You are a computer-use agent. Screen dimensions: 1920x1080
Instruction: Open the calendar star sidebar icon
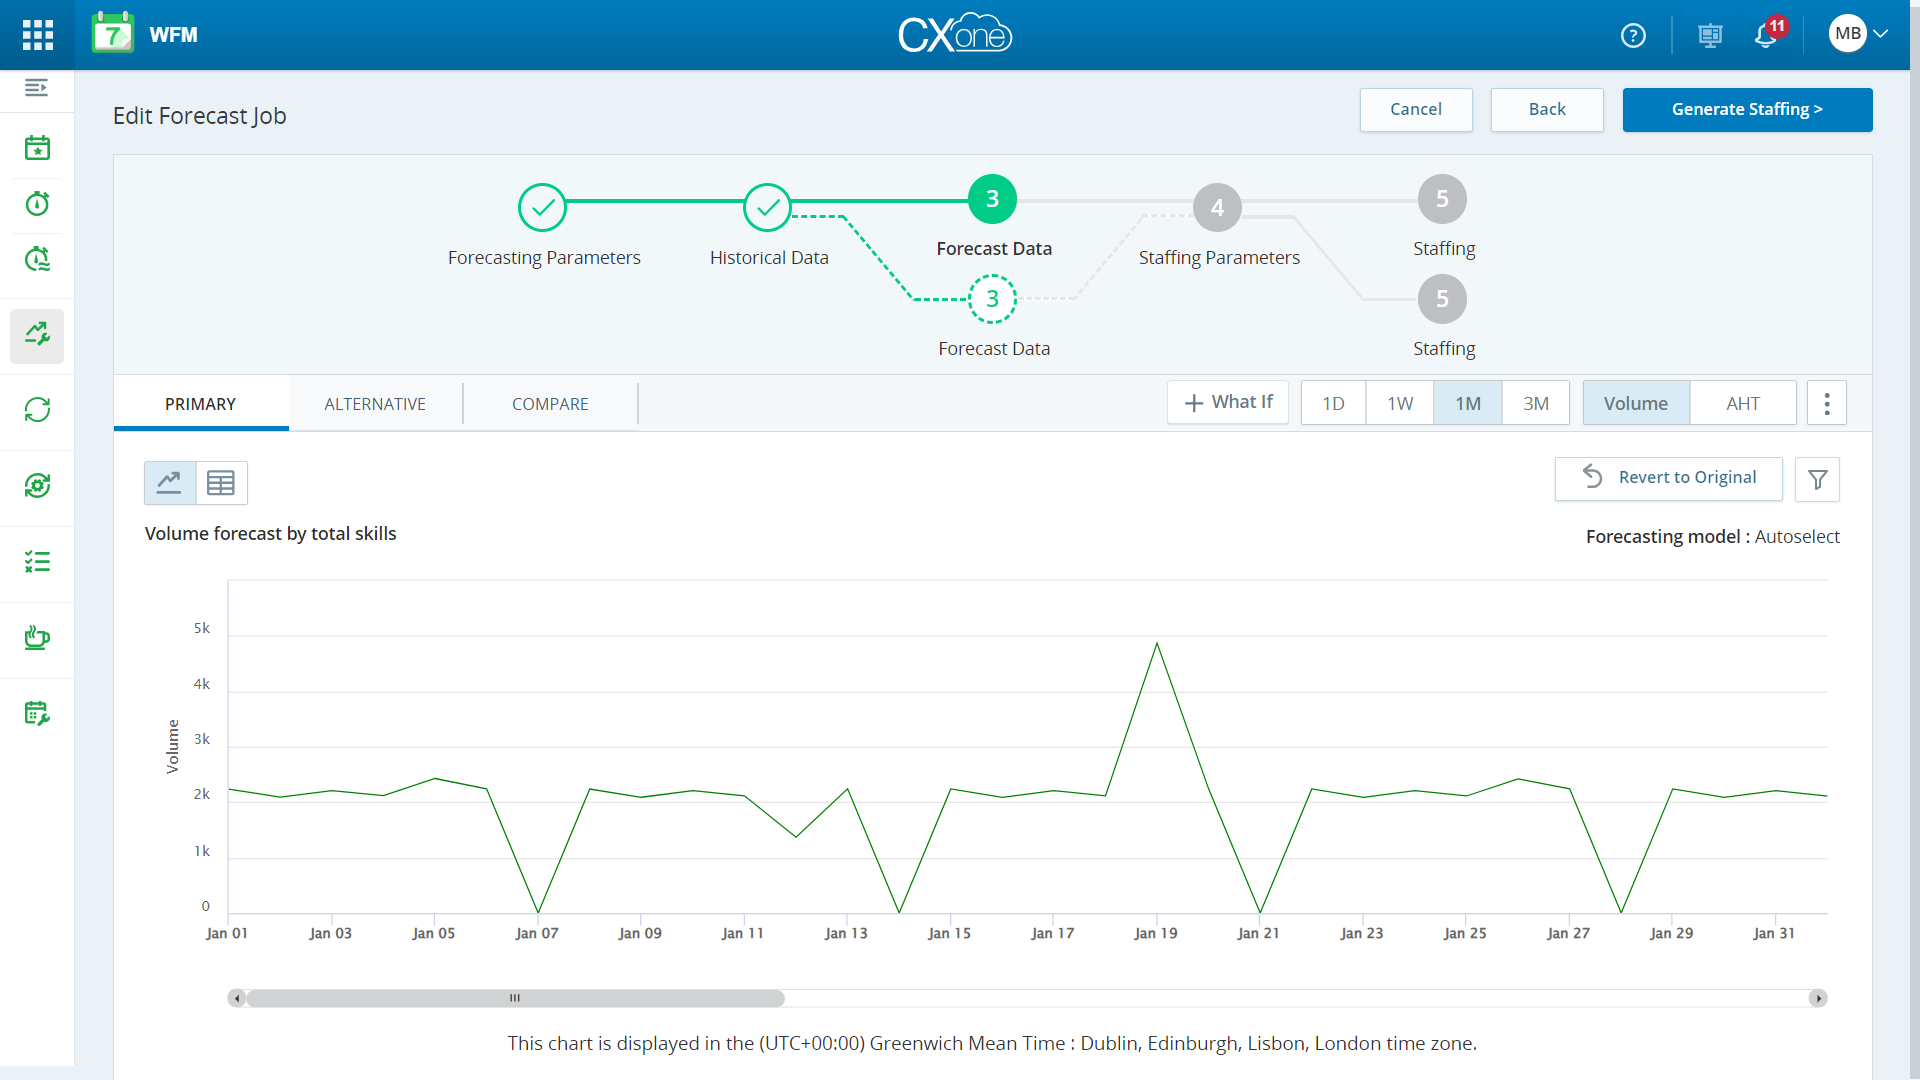point(37,148)
